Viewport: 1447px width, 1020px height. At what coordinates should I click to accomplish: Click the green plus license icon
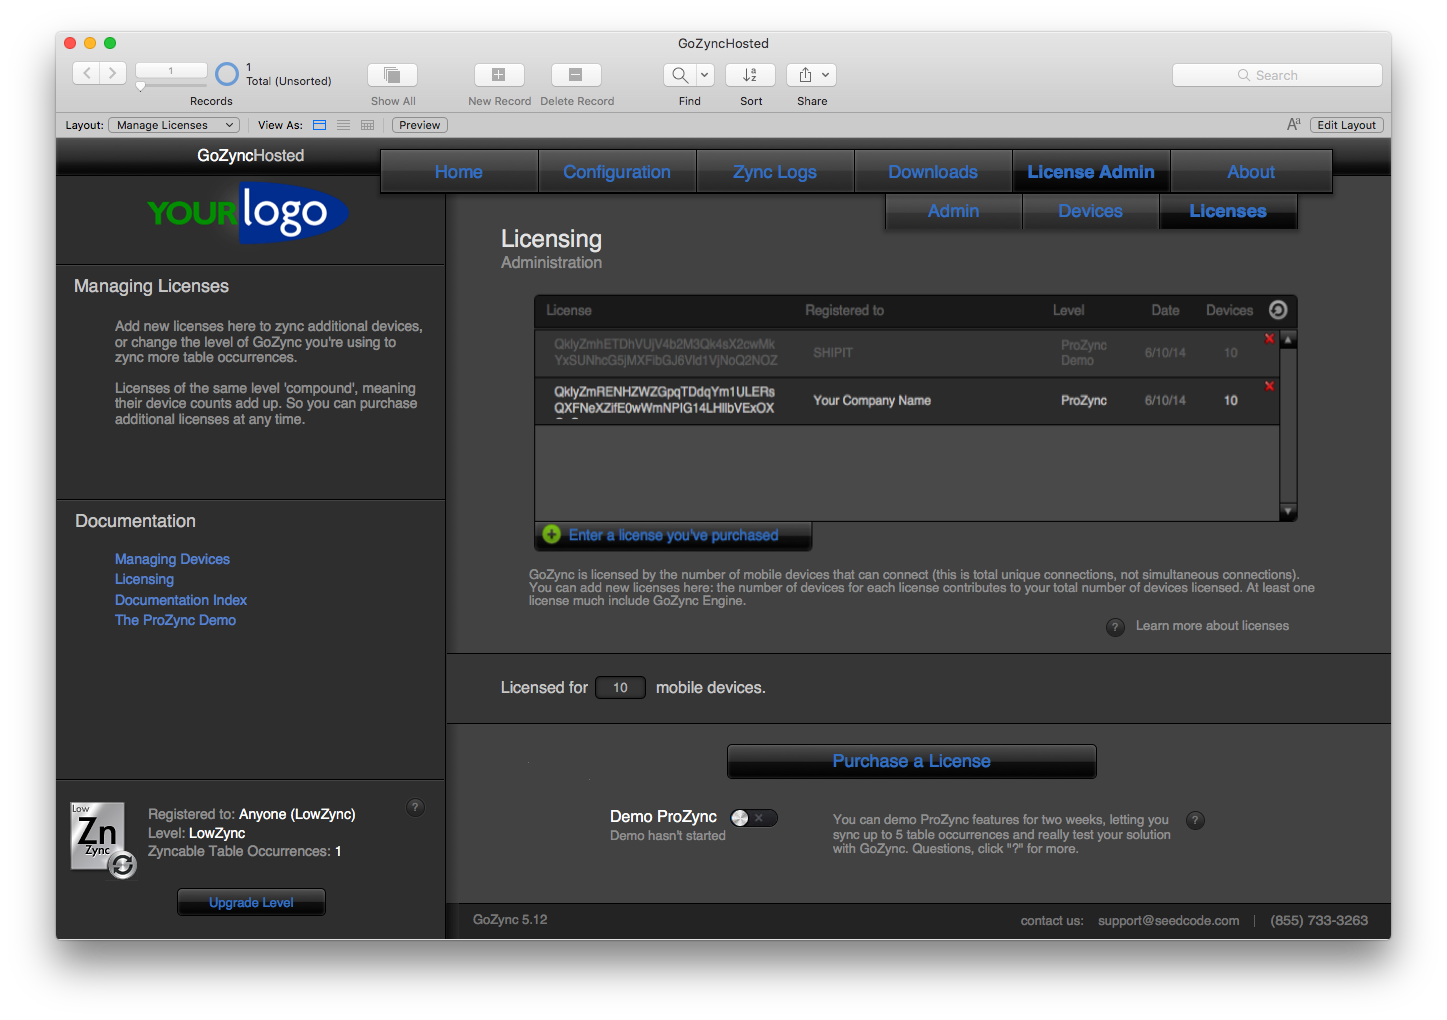(x=551, y=535)
